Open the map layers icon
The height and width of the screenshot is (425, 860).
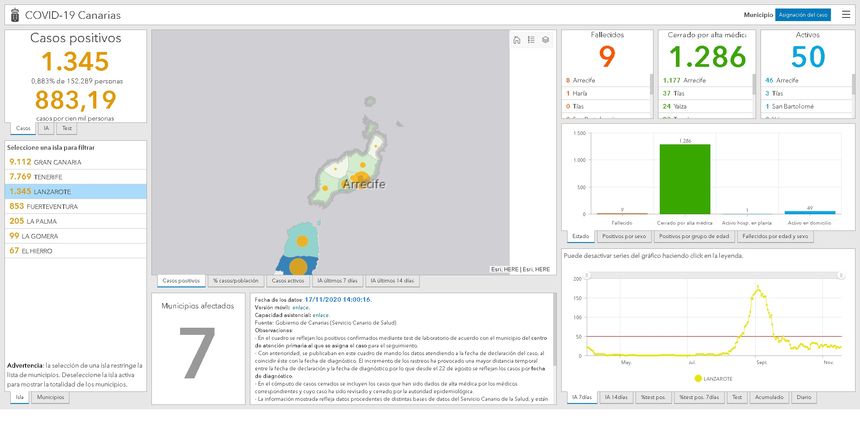[545, 41]
